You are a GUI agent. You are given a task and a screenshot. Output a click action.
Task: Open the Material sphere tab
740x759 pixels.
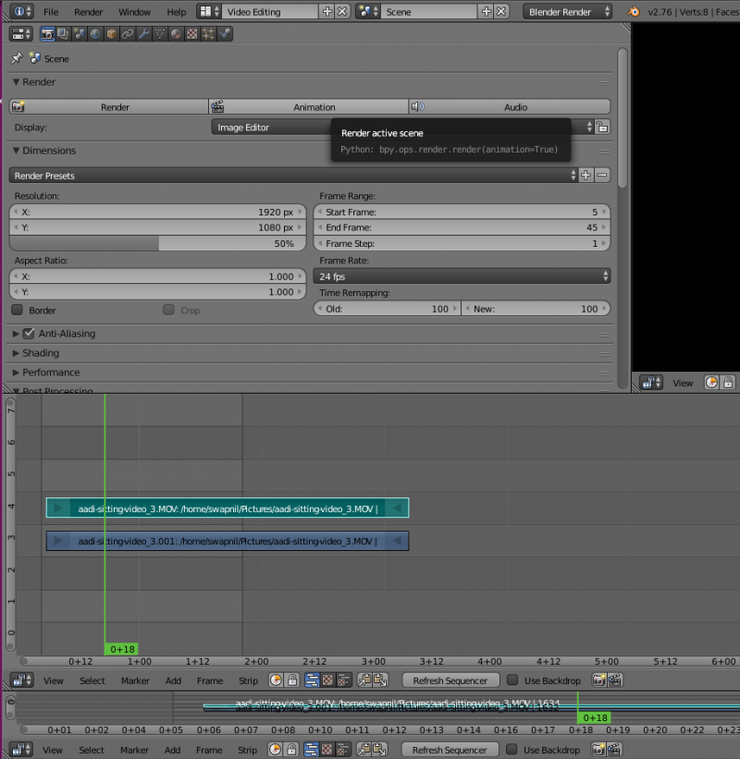coord(176,34)
